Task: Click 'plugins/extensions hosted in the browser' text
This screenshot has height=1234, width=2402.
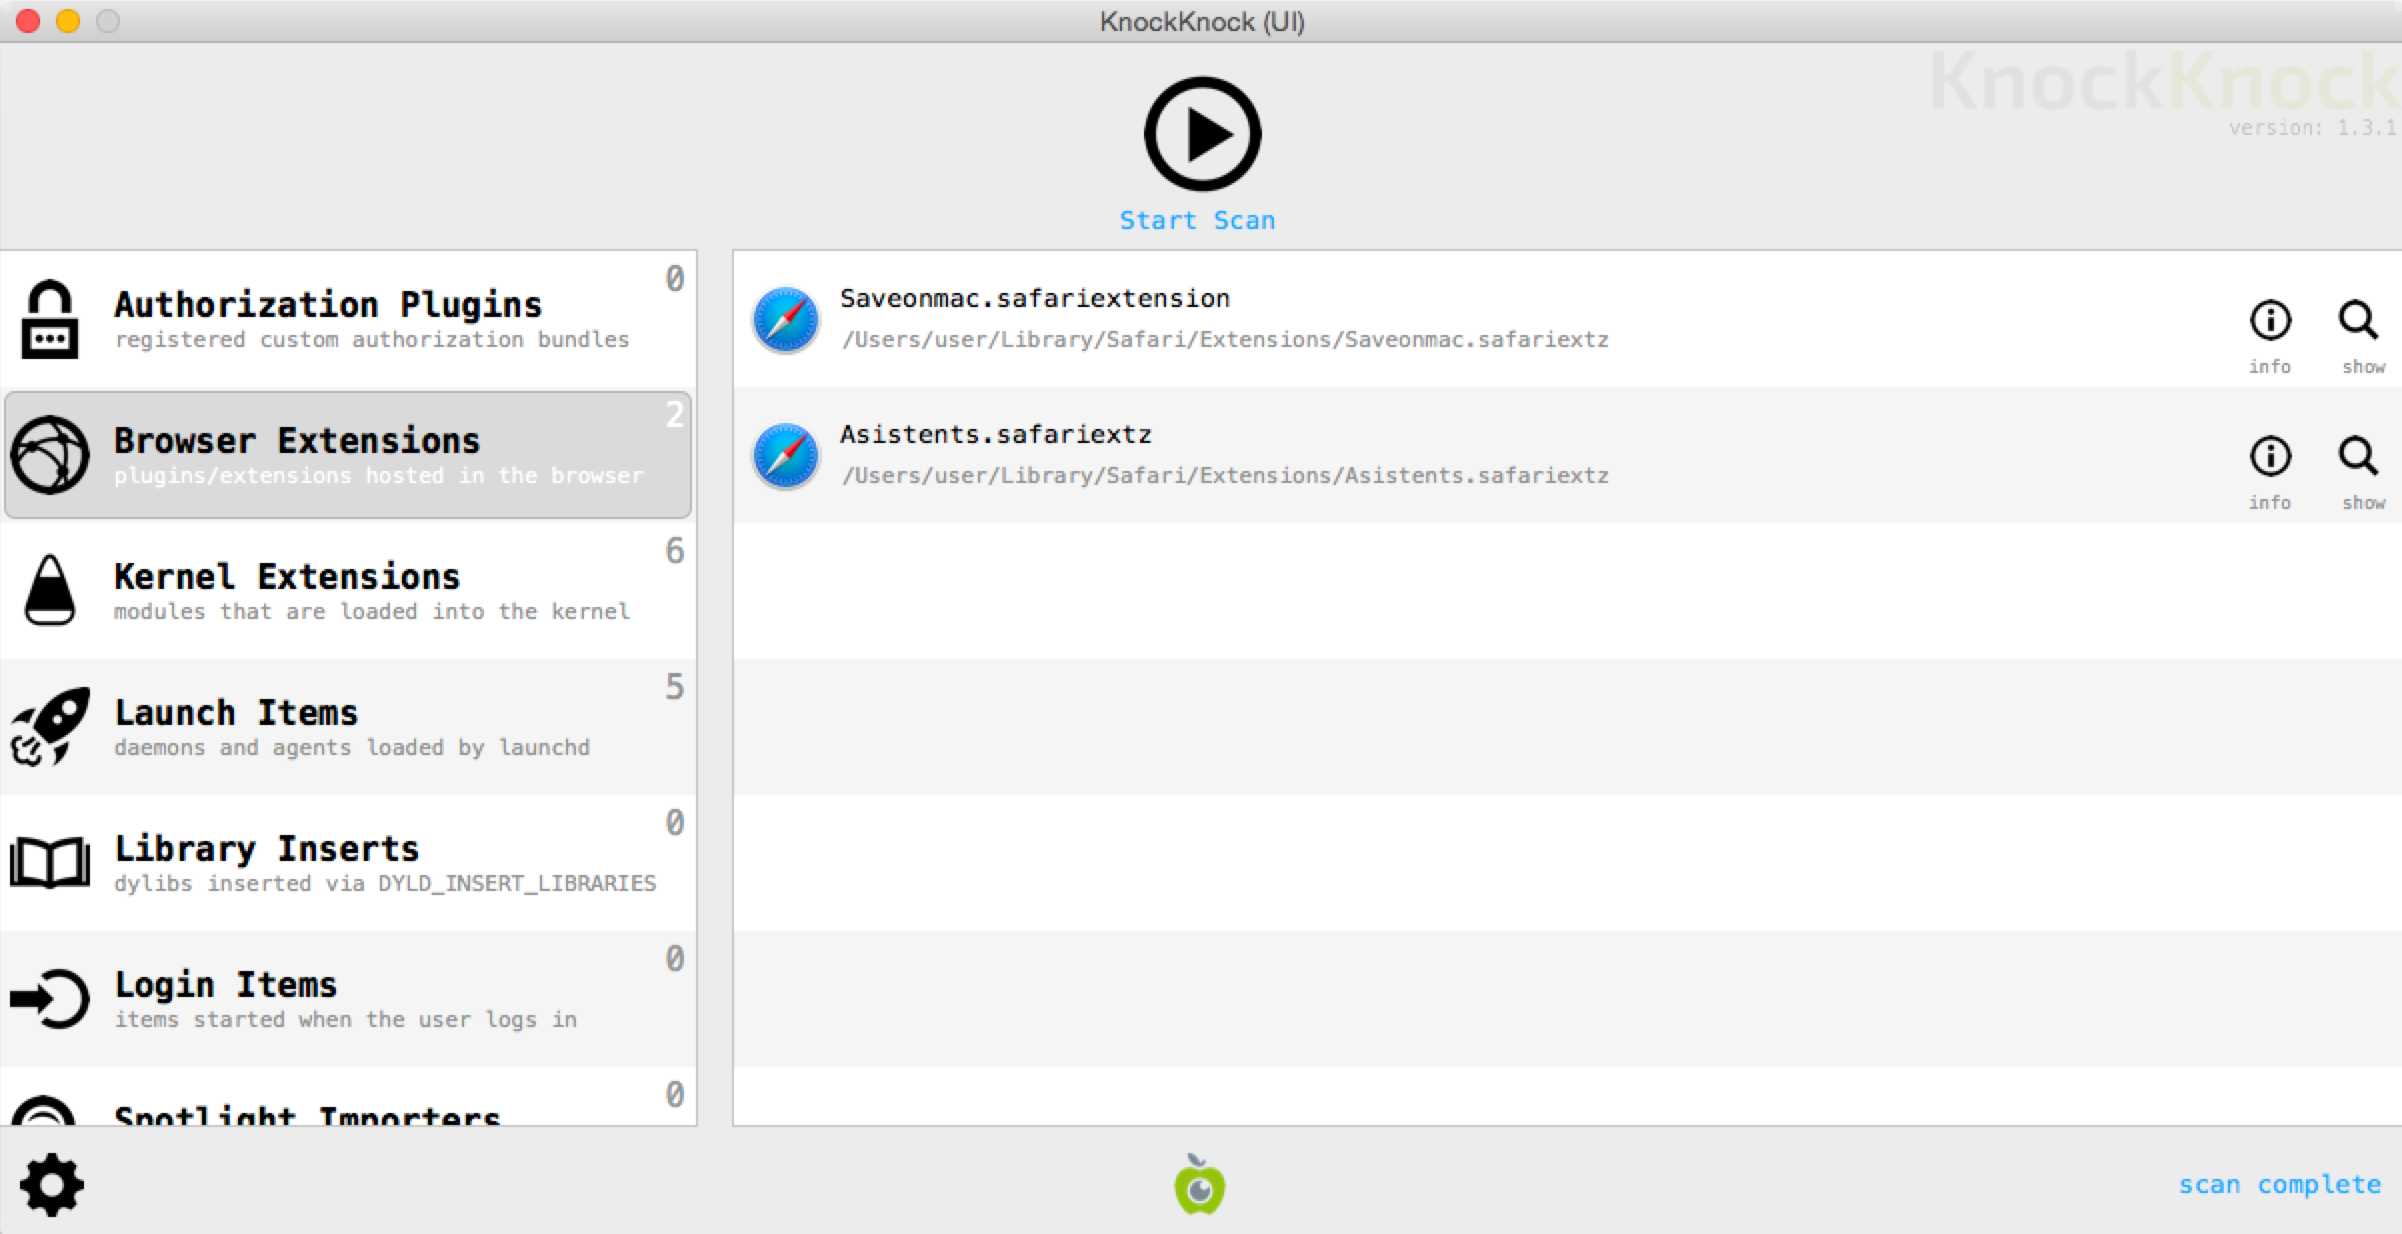Action: tap(379, 475)
